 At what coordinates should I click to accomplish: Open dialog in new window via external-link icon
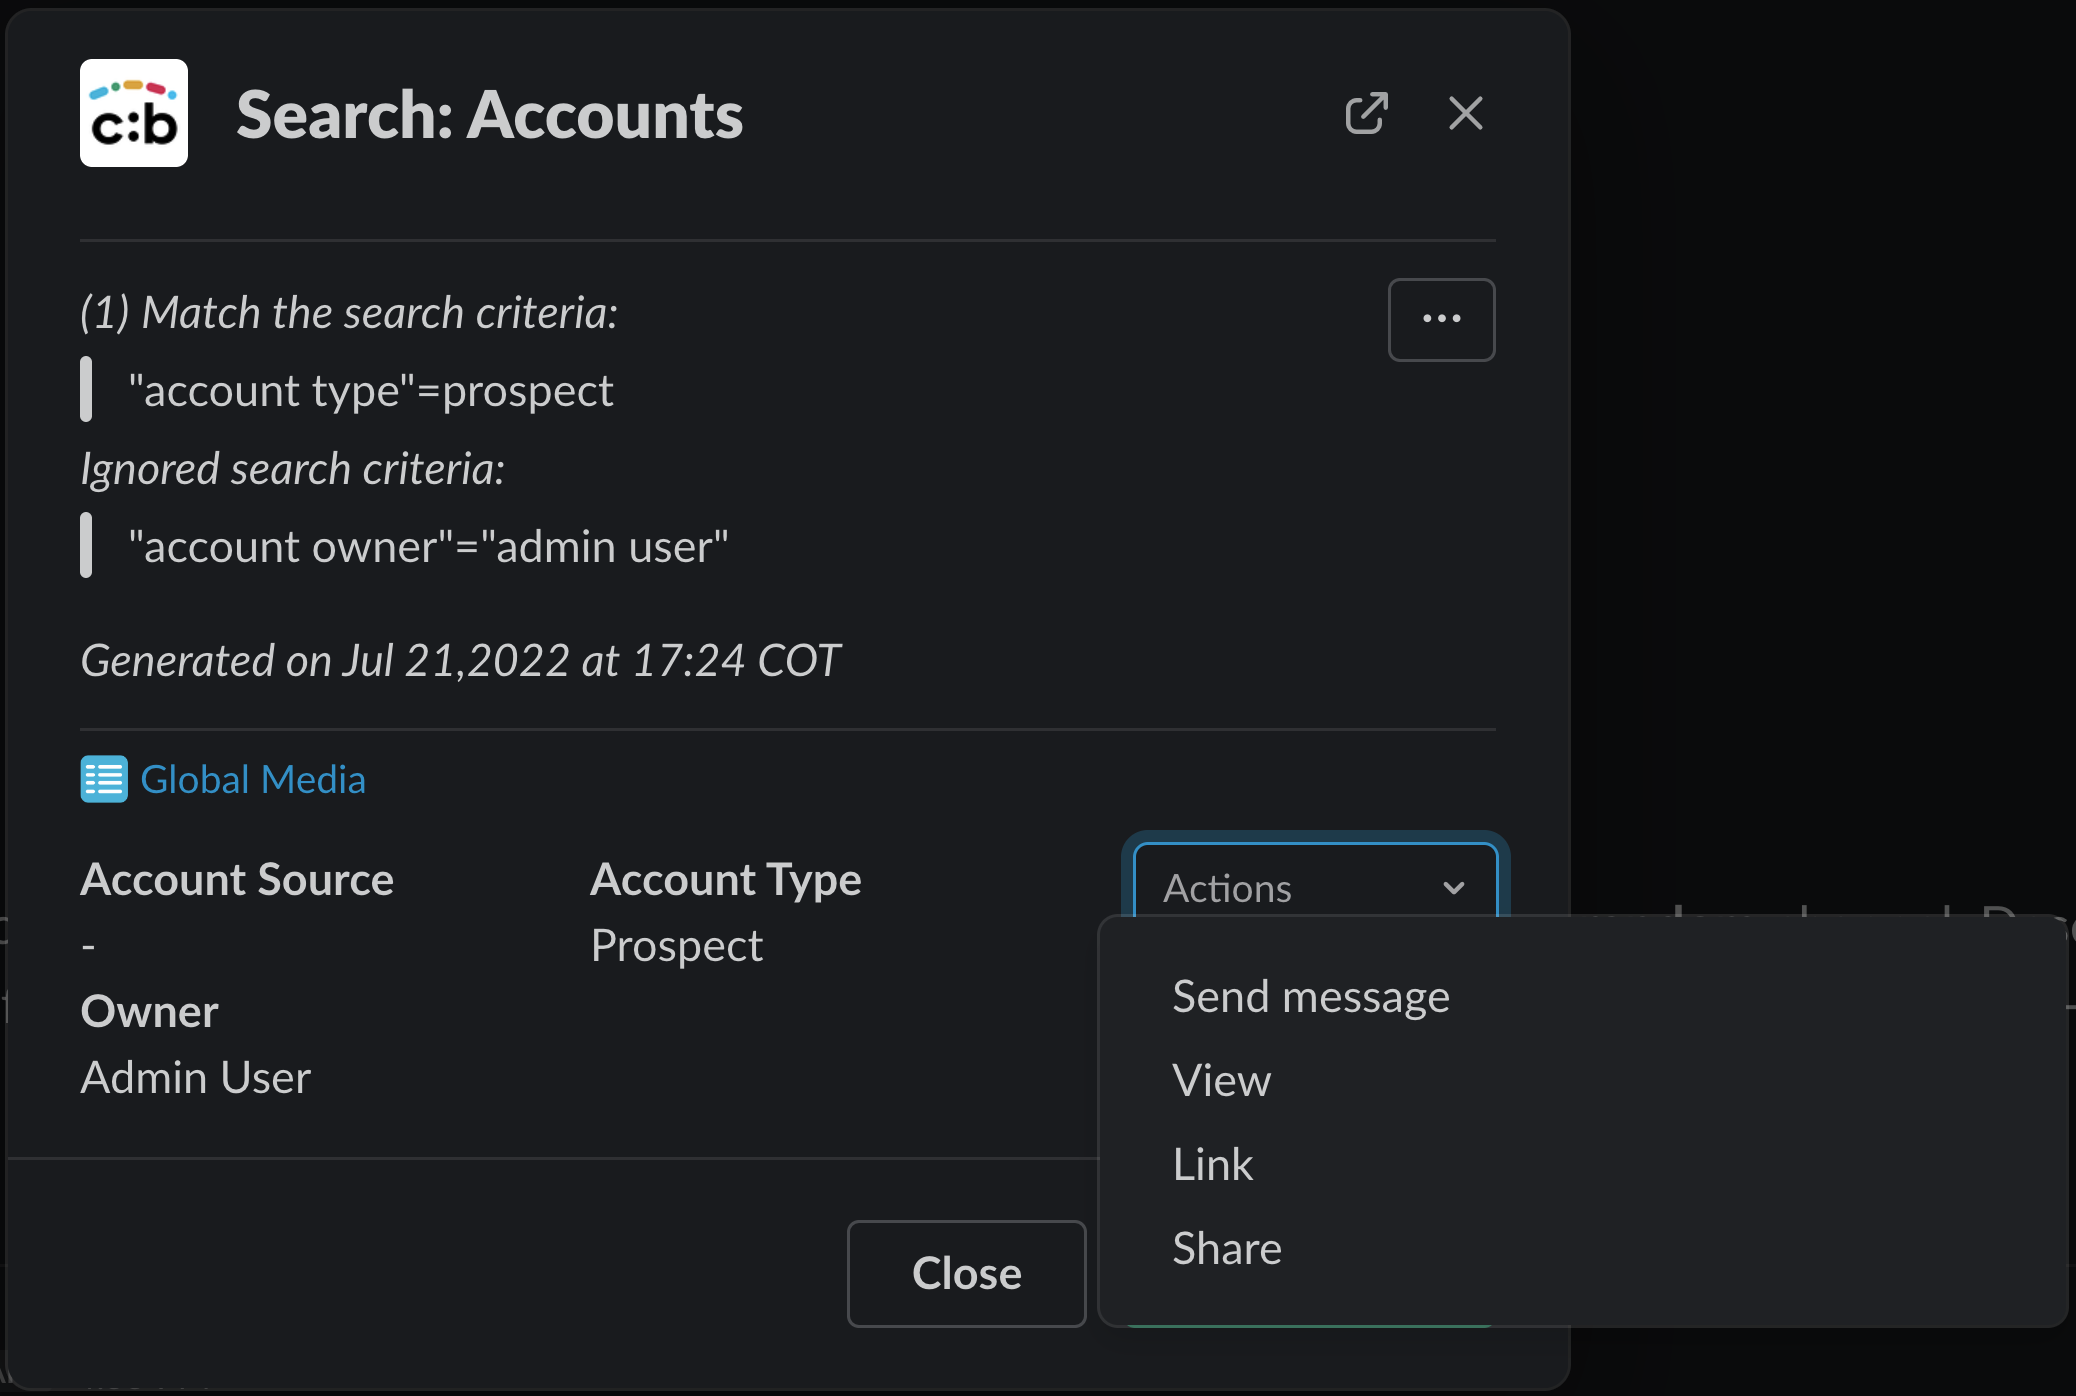click(x=1368, y=113)
